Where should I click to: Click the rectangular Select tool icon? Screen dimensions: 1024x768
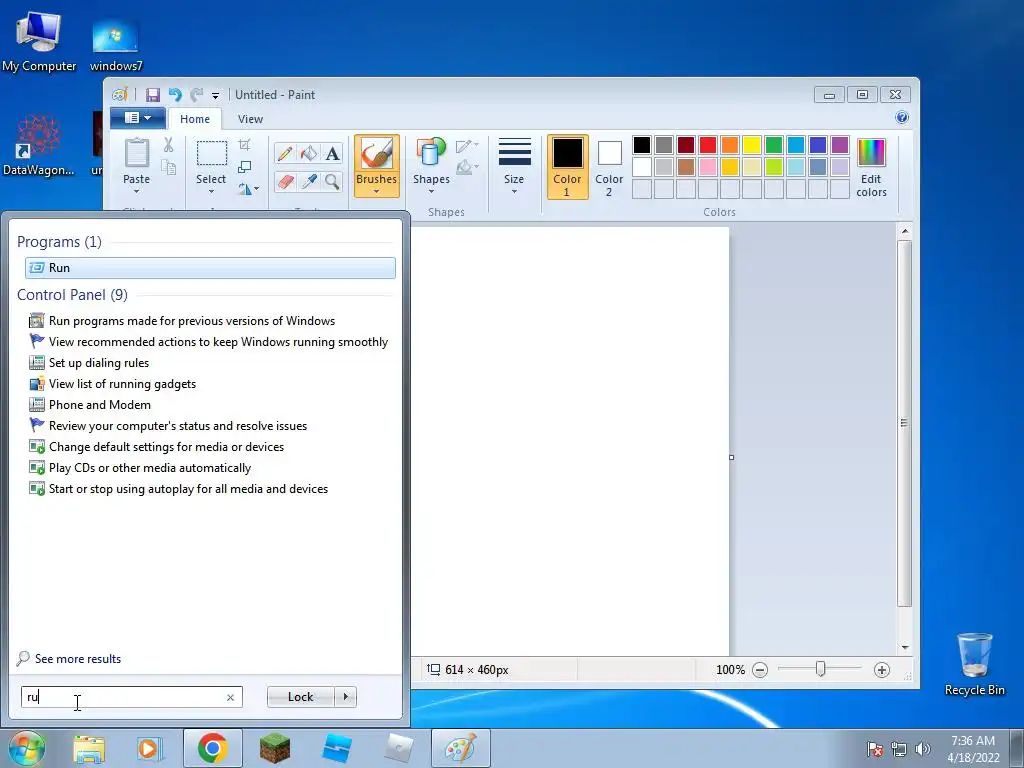click(x=212, y=153)
